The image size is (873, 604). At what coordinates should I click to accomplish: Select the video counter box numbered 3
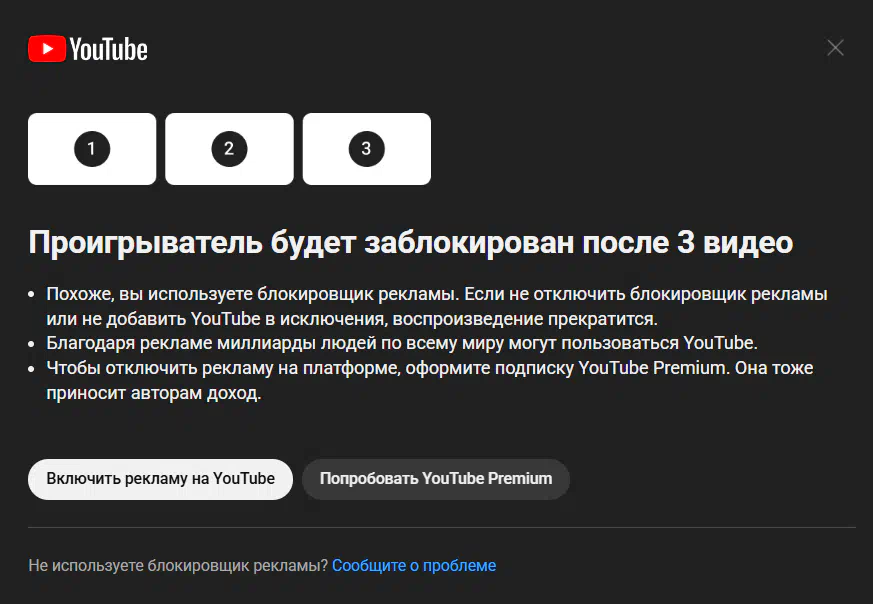[x=366, y=149]
